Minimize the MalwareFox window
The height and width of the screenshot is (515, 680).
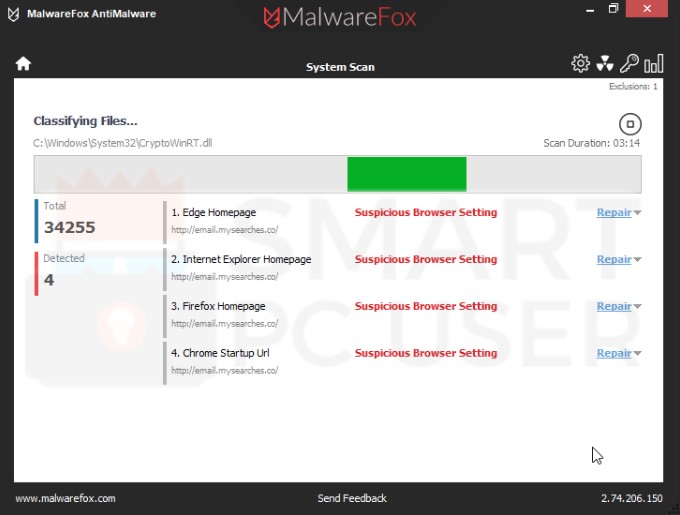click(x=590, y=9)
